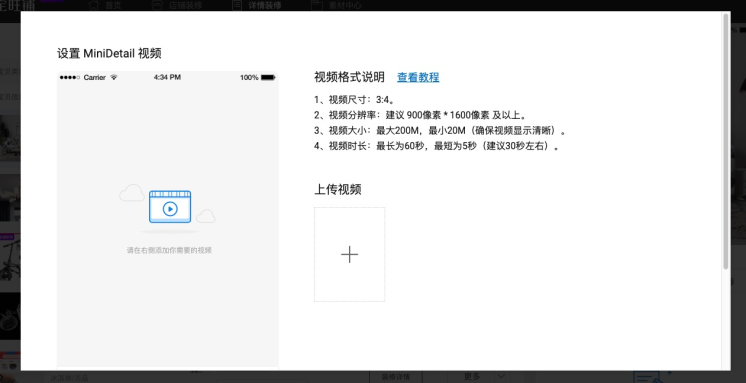Image resolution: width=746 pixels, height=383 pixels.
Task: Click the signal dots before Carrier
Action: pos(70,77)
